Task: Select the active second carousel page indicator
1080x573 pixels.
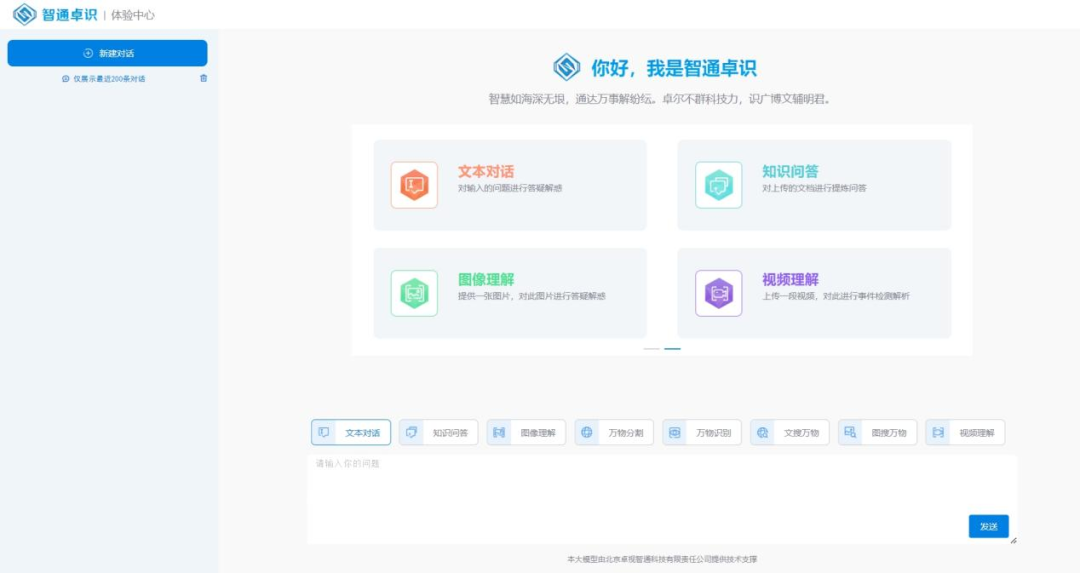Action: tap(672, 348)
